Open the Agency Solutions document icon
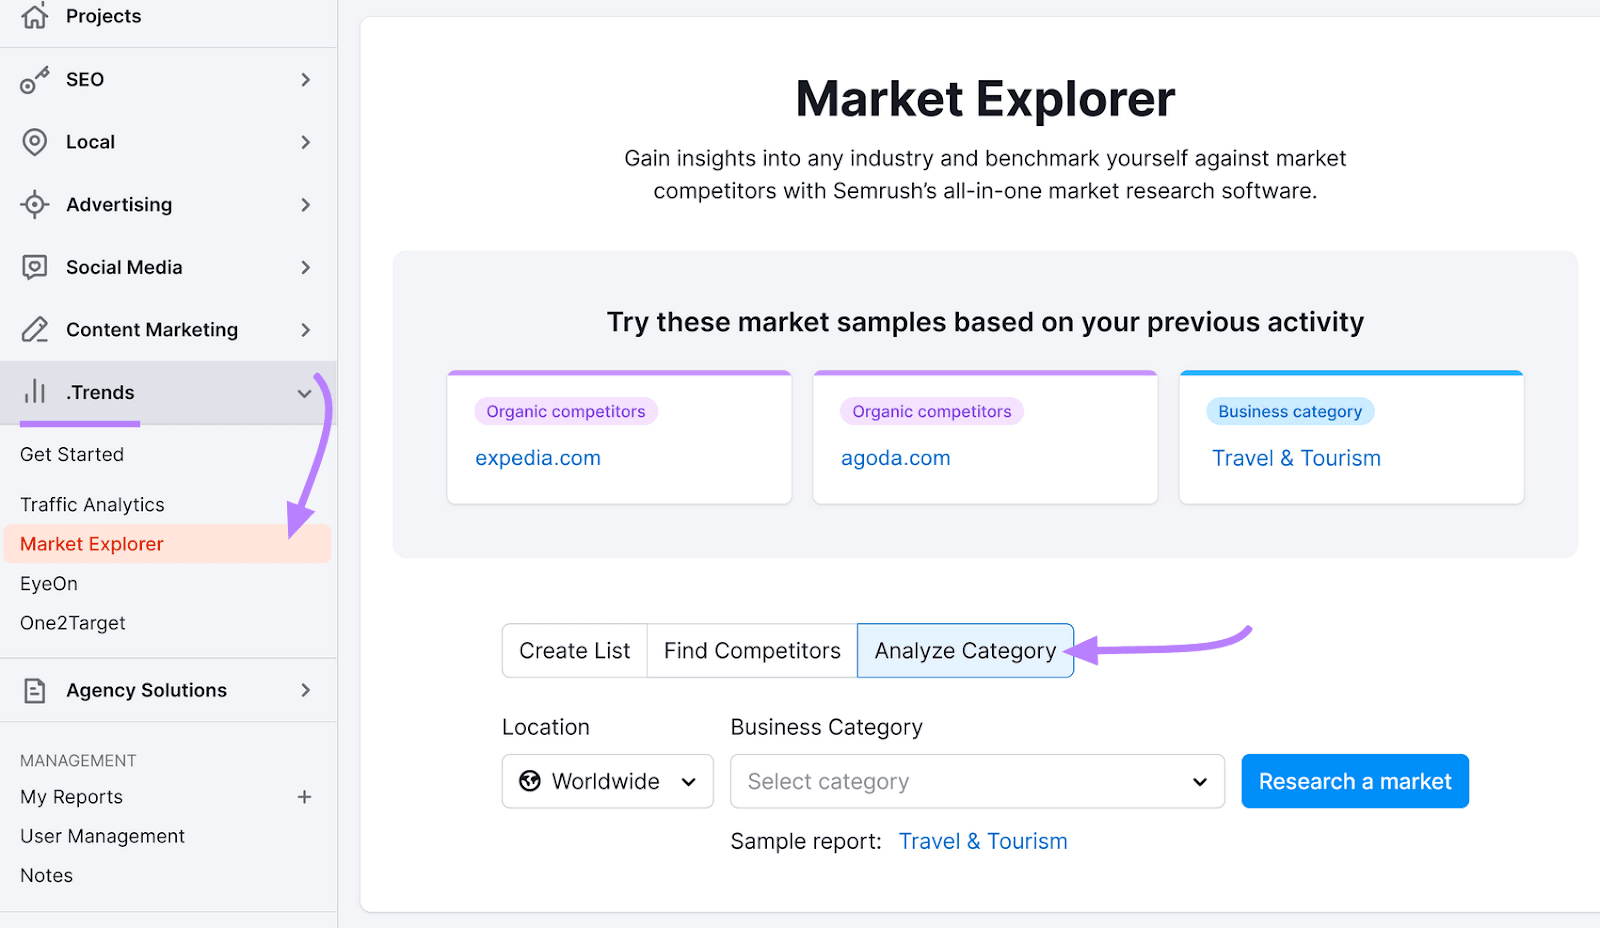 coord(34,690)
